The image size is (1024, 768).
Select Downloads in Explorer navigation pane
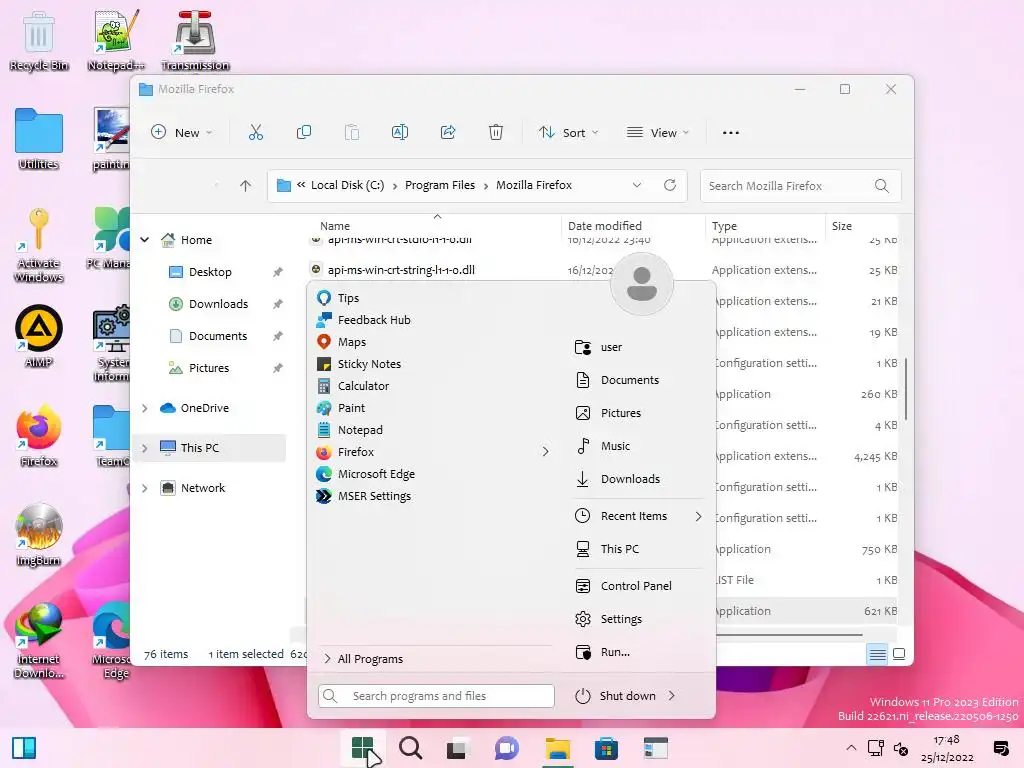coord(218,304)
